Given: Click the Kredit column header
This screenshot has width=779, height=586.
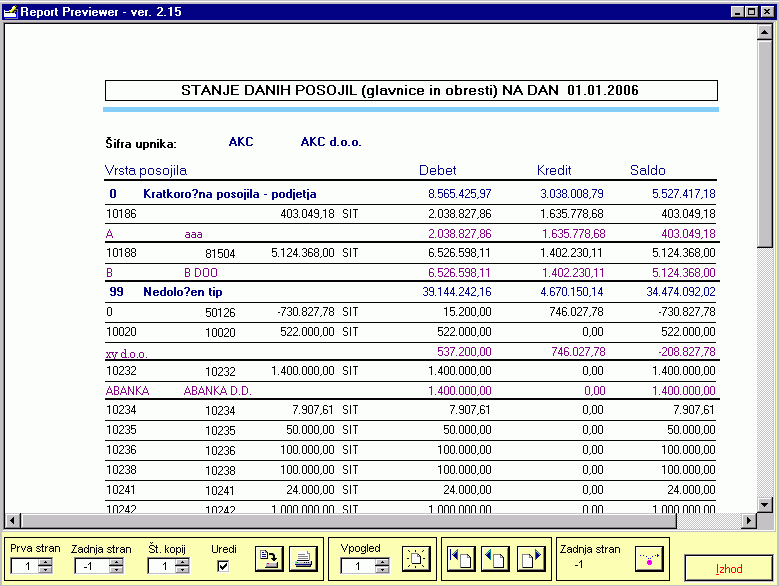Looking at the screenshot, I should [554, 170].
